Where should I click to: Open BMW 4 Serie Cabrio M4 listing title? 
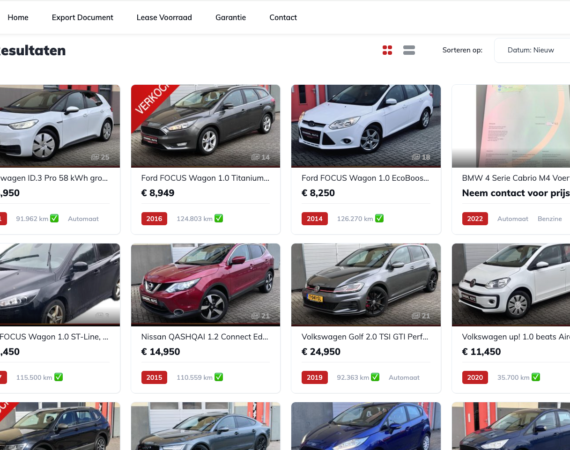(516, 178)
